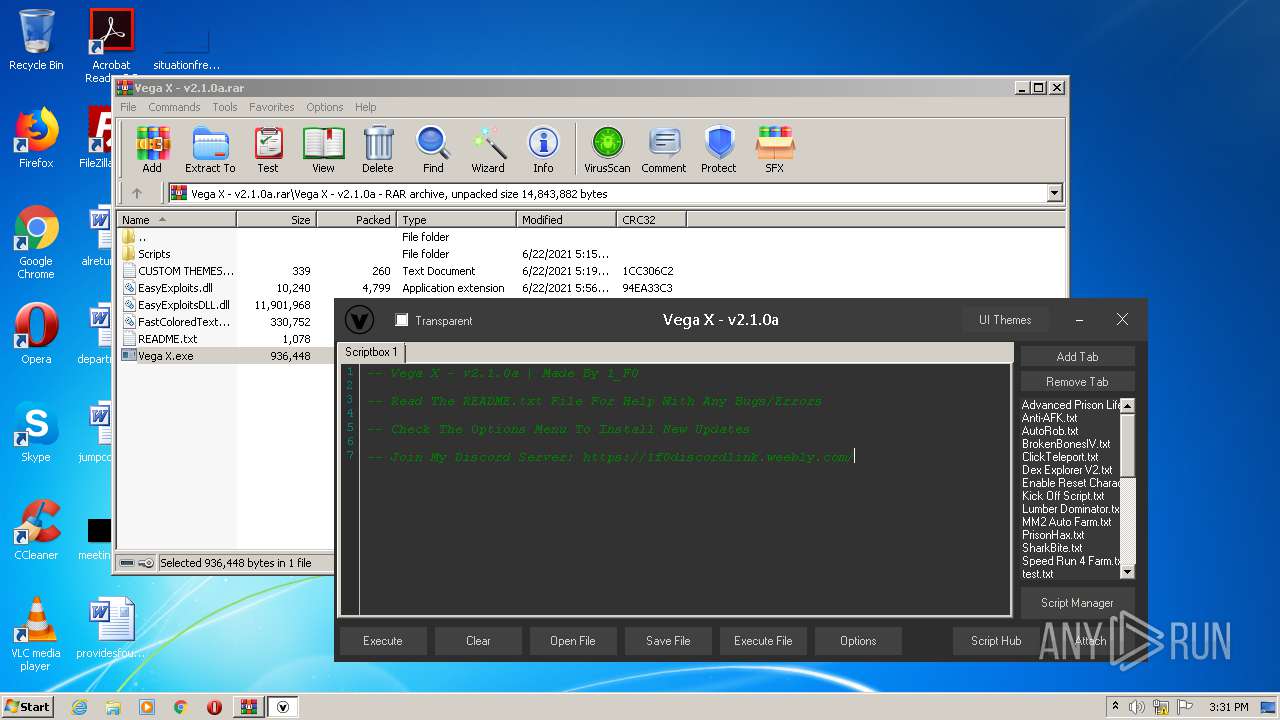Run VirusScan on the archive
The height and width of the screenshot is (720, 1280).
607,150
